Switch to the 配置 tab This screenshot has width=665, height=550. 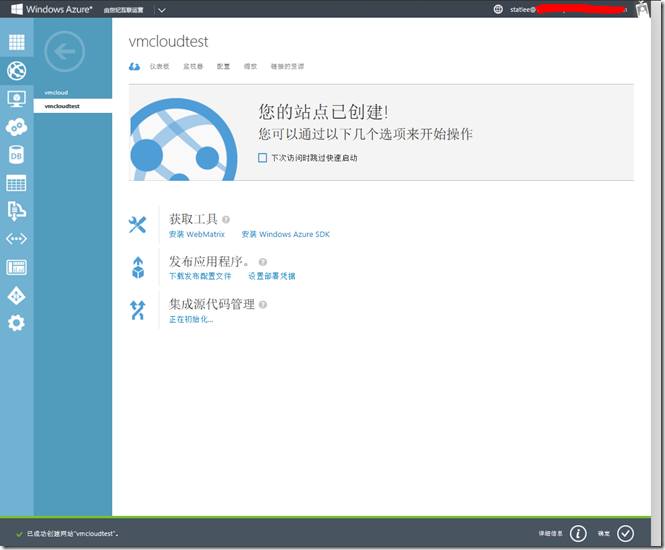(224, 66)
